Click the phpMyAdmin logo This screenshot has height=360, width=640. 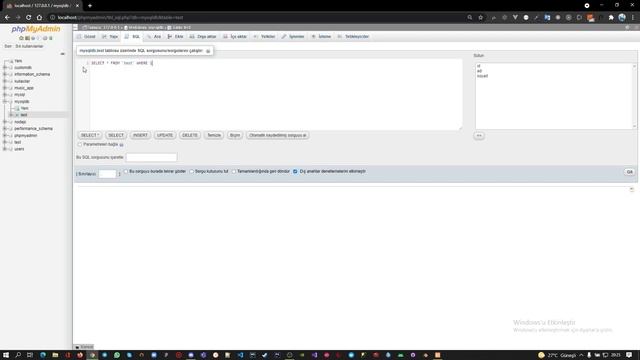pos(36,29)
